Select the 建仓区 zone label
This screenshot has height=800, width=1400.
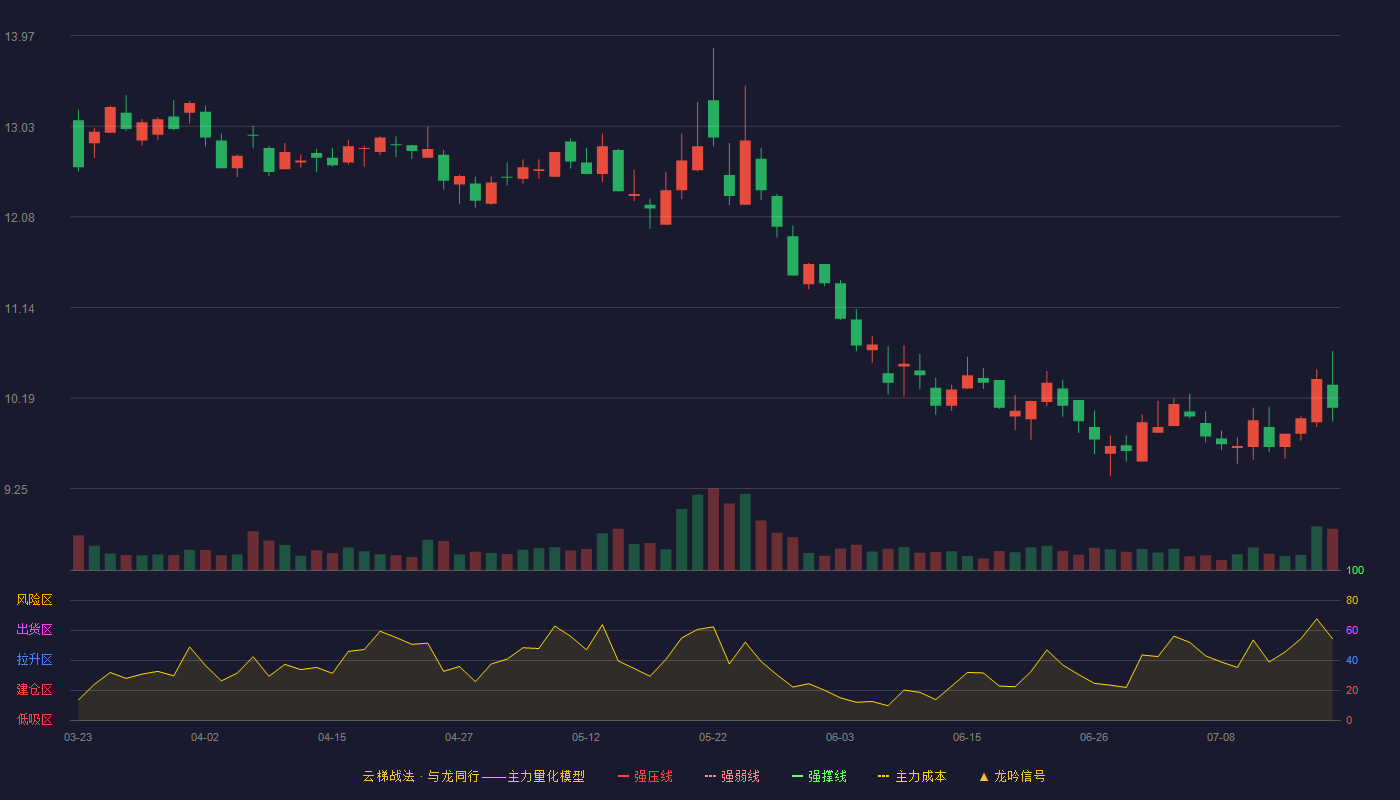pyautogui.click(x=34, y=690)
